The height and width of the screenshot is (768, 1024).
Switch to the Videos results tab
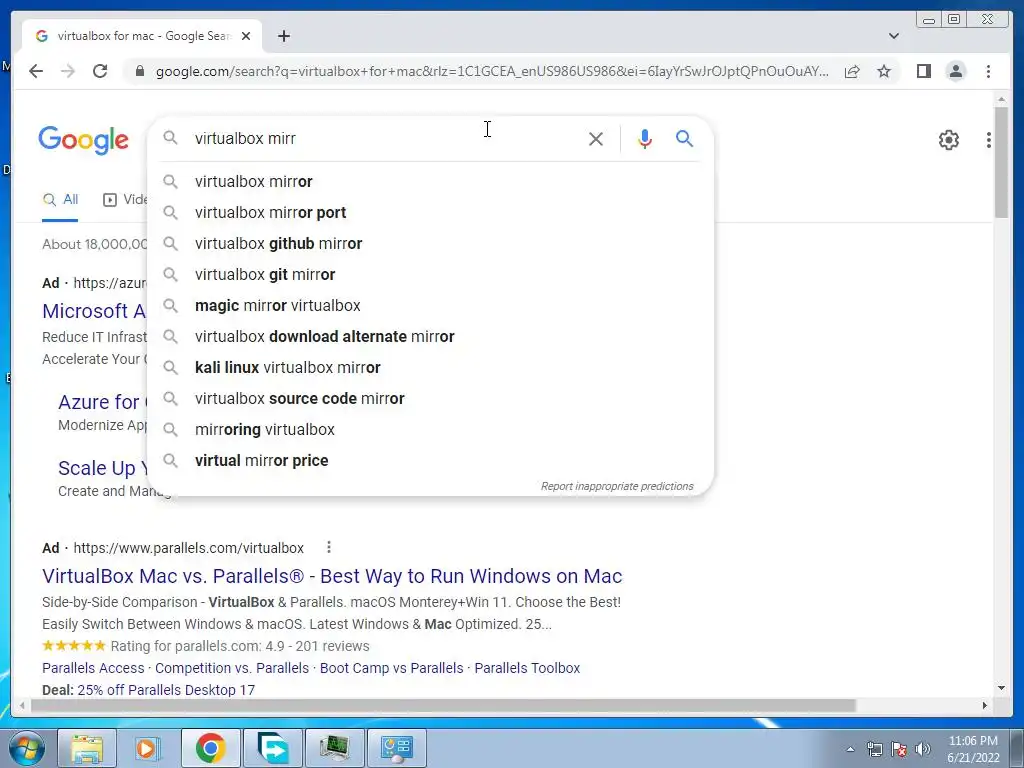point(125,200)
